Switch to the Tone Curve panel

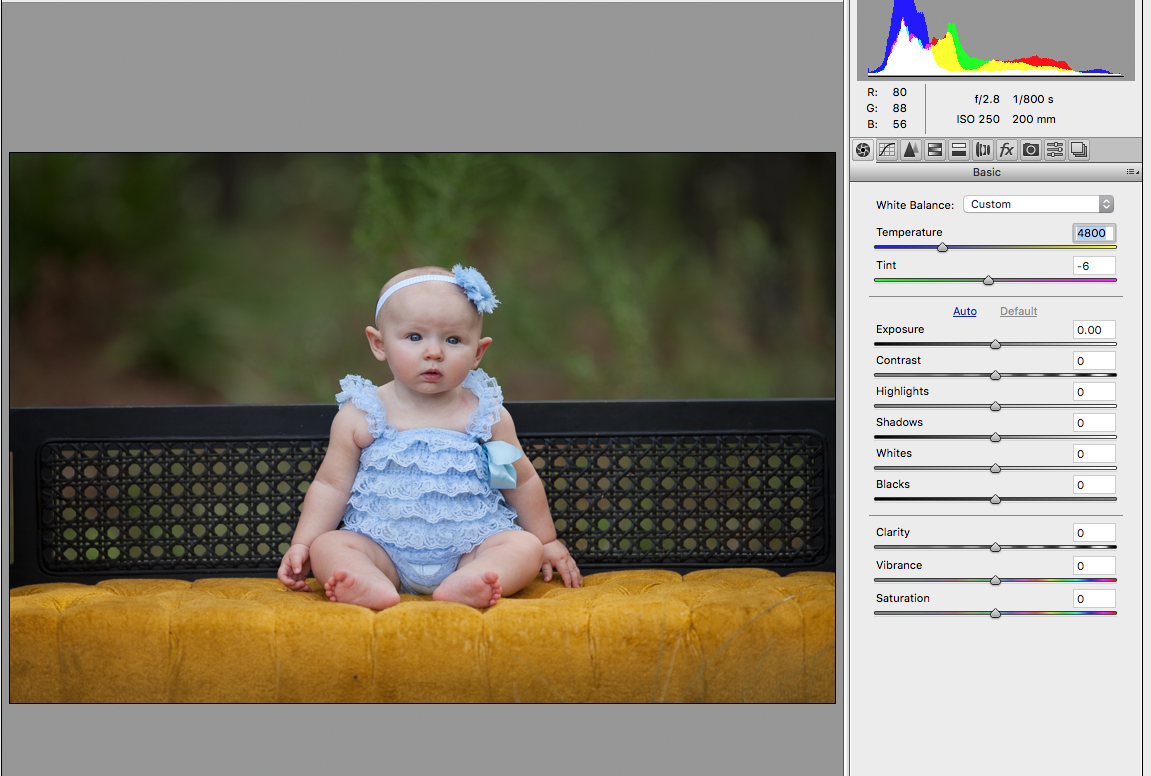coord(887,150)
